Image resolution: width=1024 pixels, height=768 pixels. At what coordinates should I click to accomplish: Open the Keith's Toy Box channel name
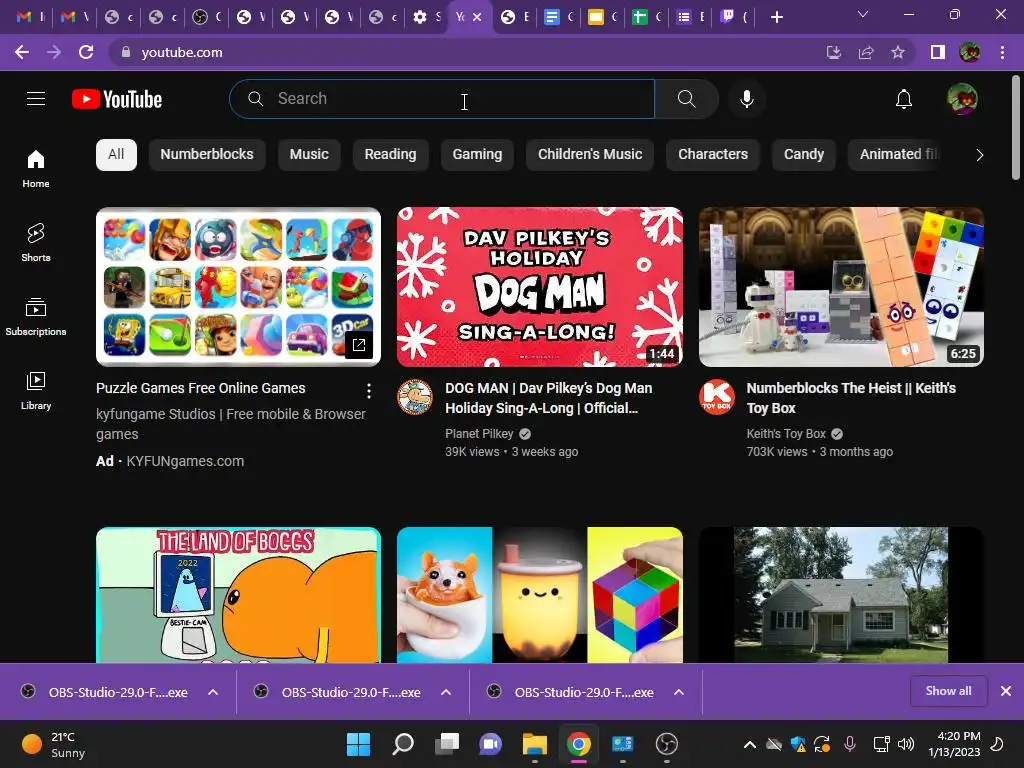(x=786, y=434)
